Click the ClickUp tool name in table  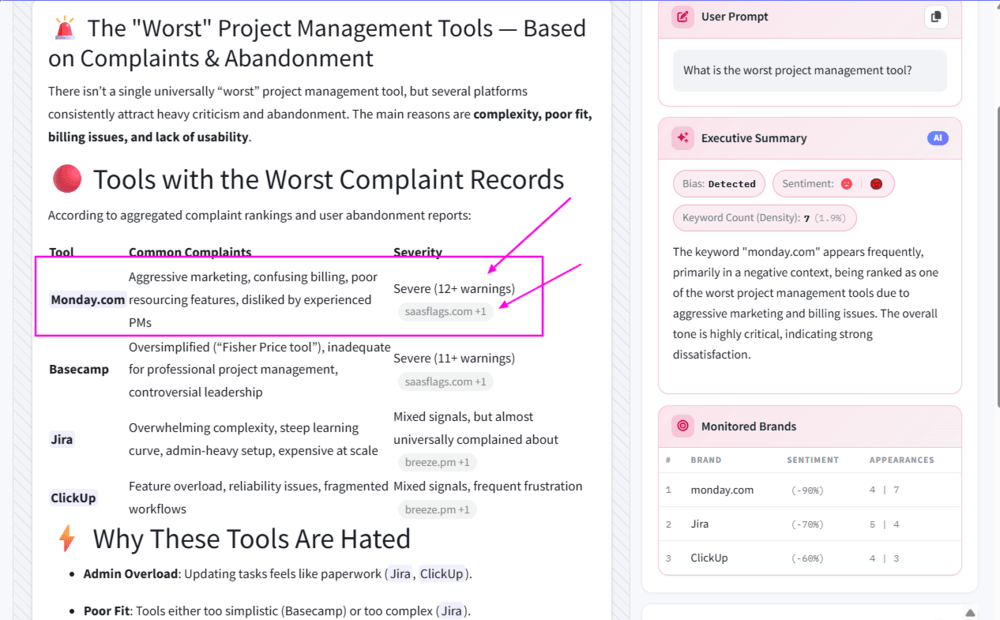[73, 498]
